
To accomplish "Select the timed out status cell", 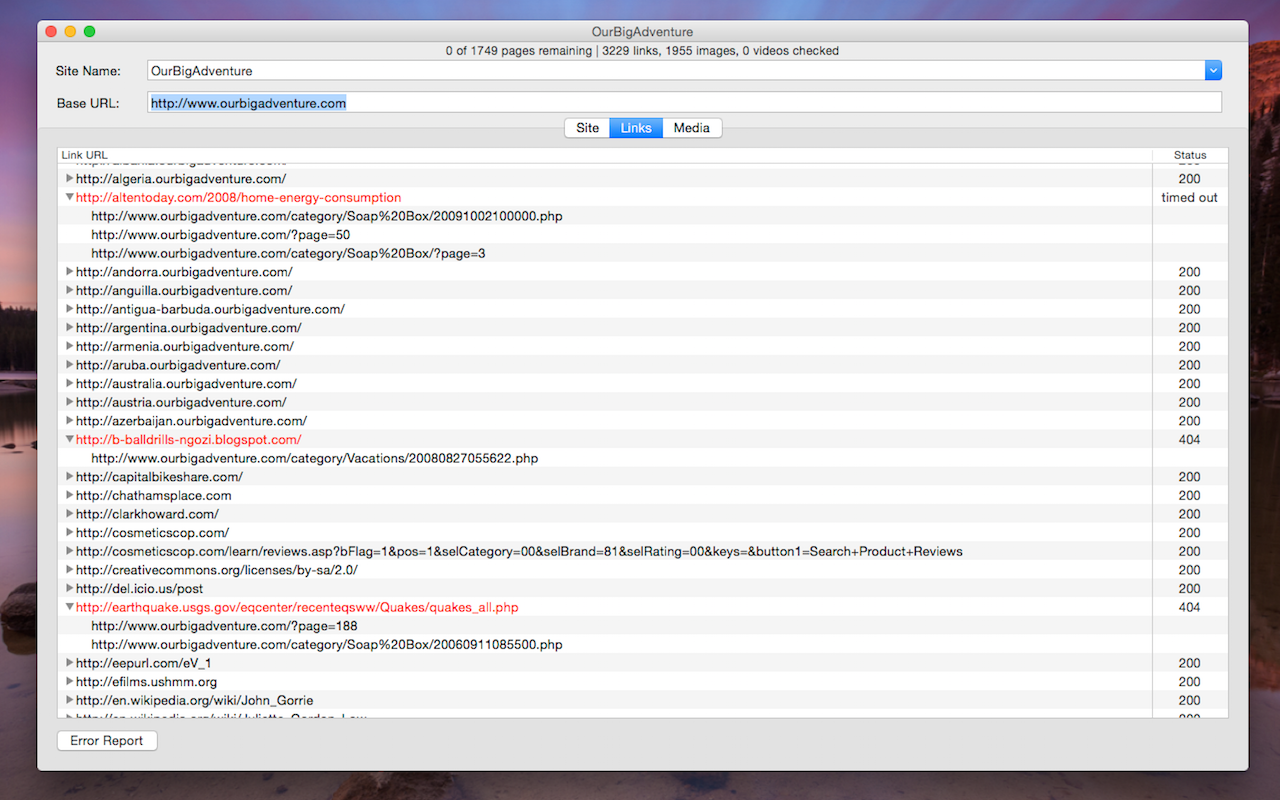I will pyautogui.click(x=1190, y=197).
